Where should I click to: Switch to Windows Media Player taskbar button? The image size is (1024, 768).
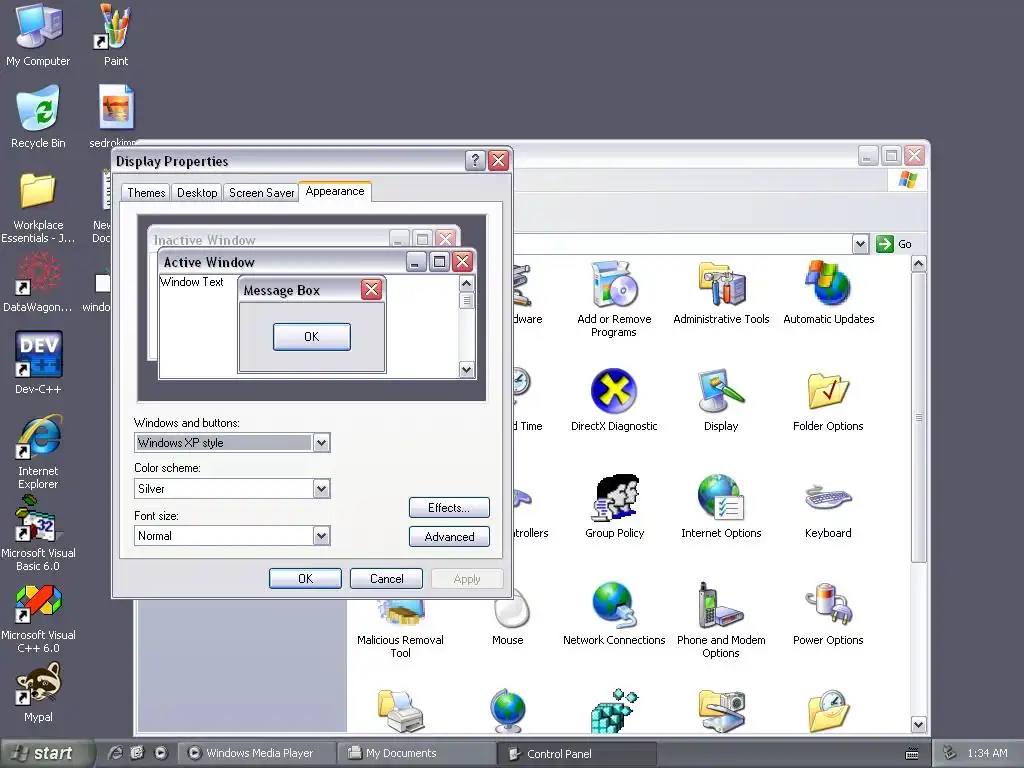256,753
